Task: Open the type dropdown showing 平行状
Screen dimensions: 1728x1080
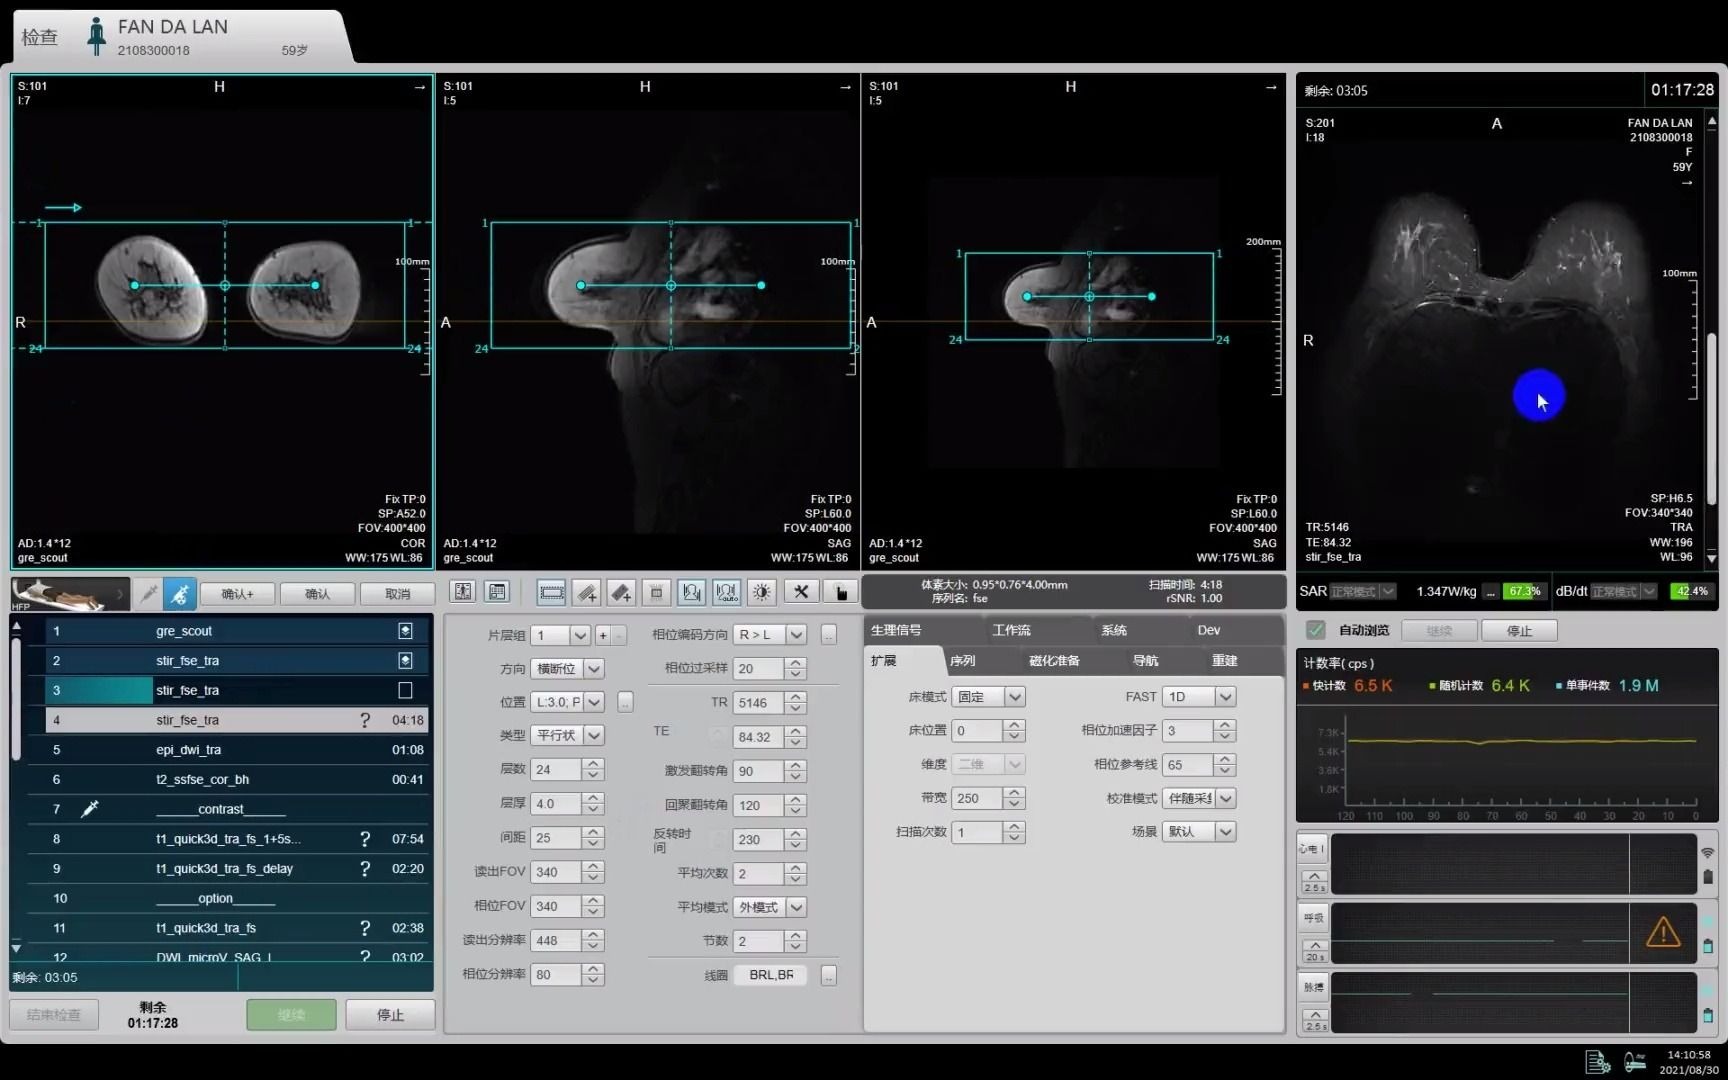Action: coord(594,735)
